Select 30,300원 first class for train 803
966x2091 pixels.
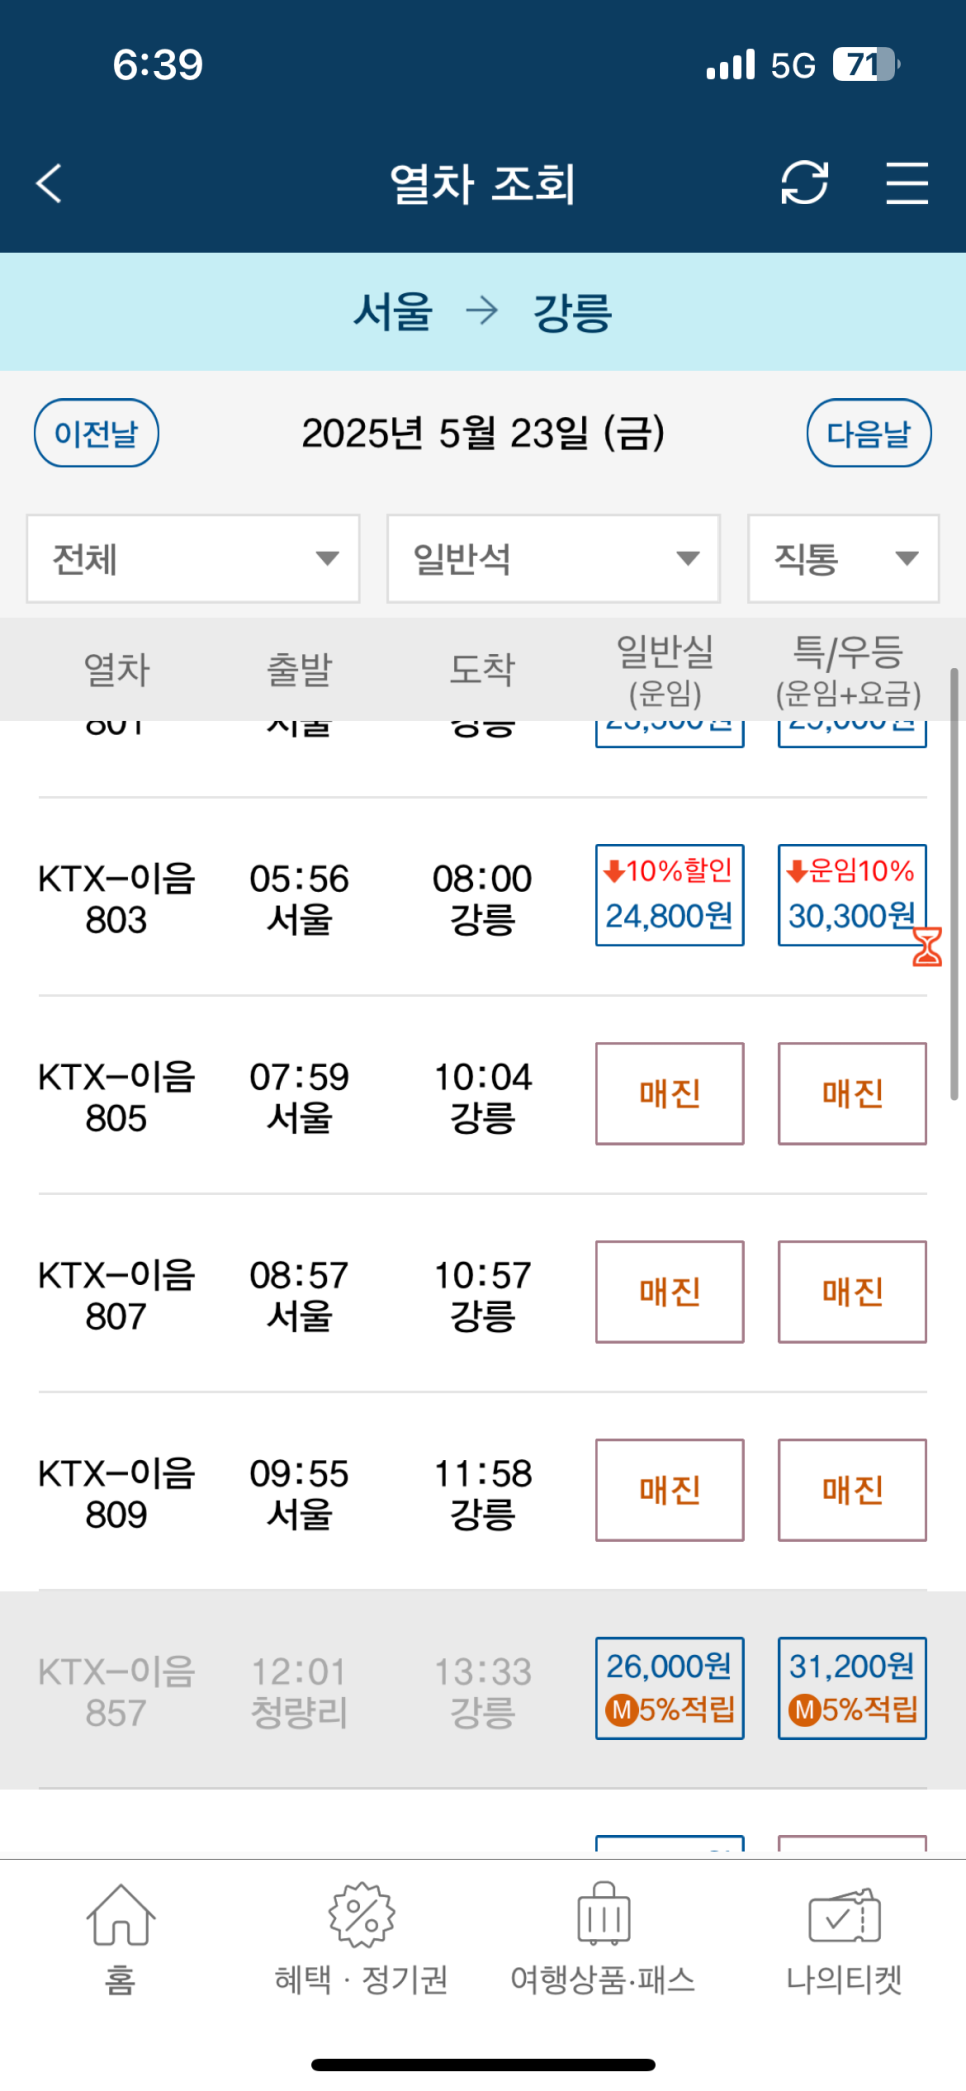tap(852, 895)
